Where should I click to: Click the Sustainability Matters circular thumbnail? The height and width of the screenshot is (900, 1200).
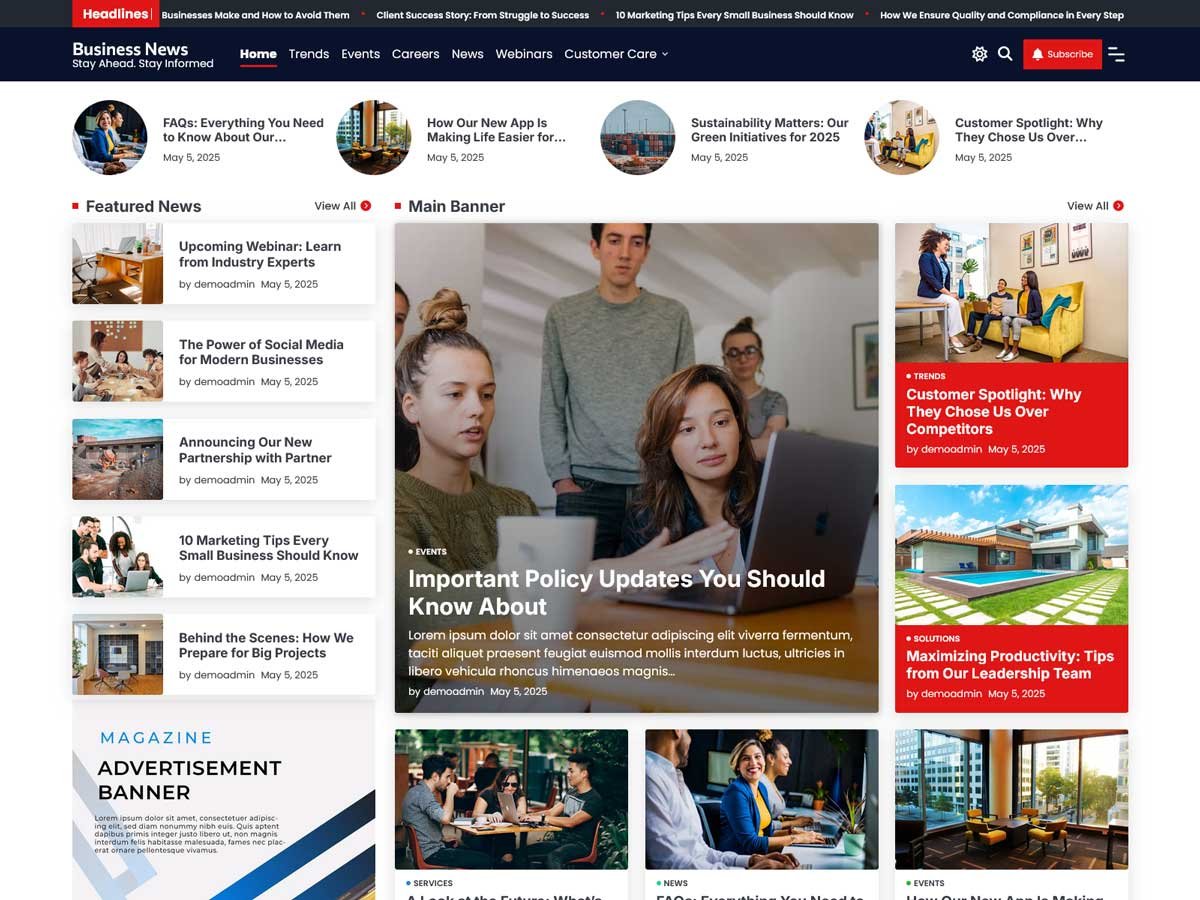coord(638,138)
